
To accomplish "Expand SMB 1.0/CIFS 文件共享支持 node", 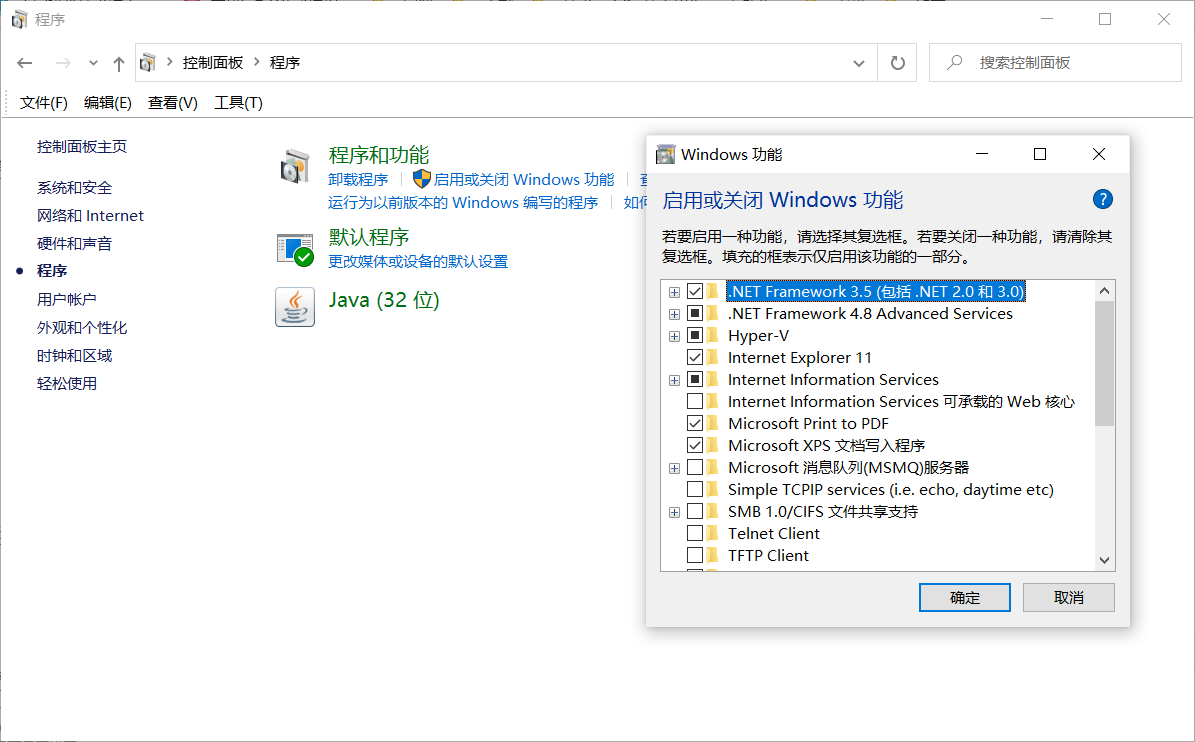I will pos(674,513).
